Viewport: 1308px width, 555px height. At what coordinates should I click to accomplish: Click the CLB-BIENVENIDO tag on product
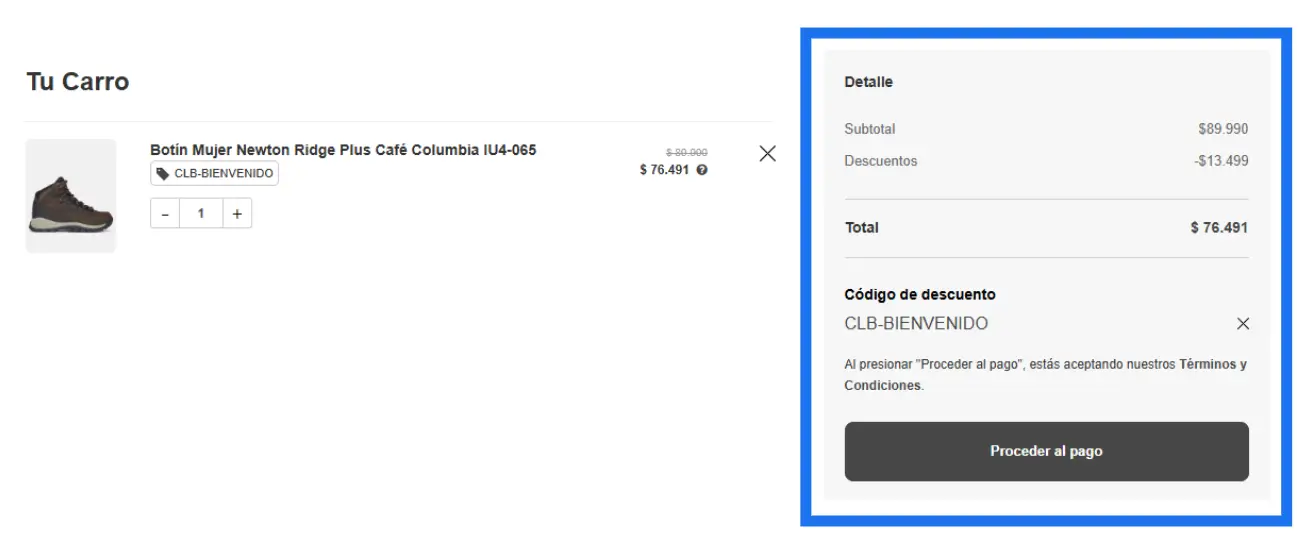(214, 173)
